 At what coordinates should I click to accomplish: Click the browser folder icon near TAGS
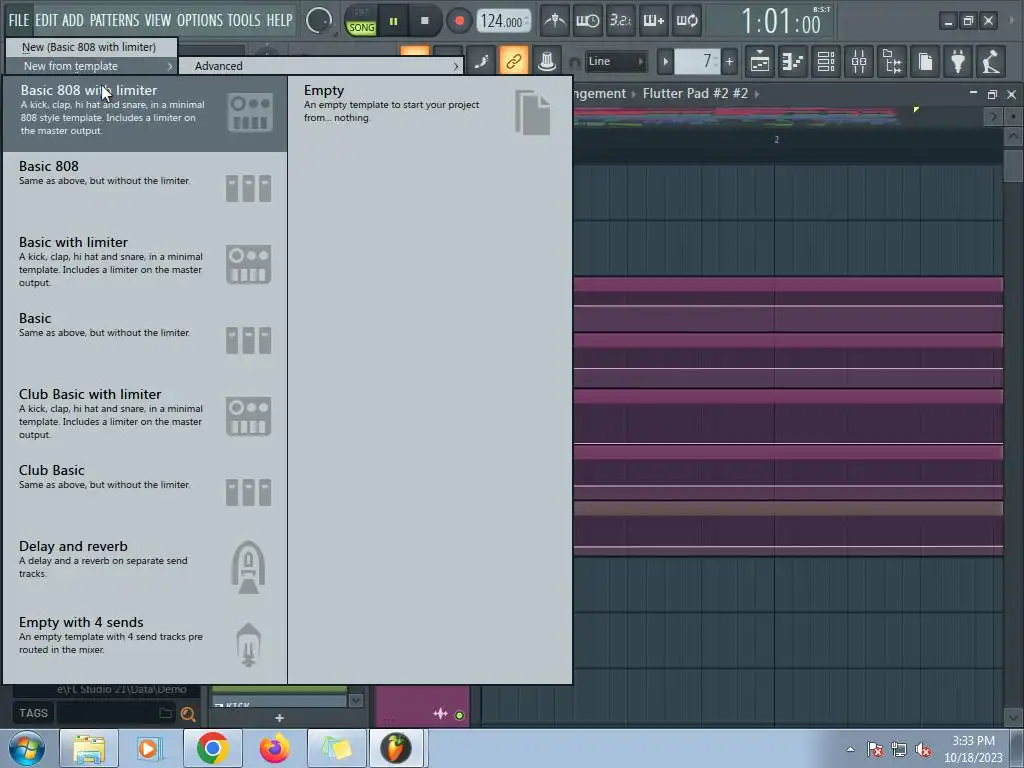pyautogui.click(x=166, y=713)
